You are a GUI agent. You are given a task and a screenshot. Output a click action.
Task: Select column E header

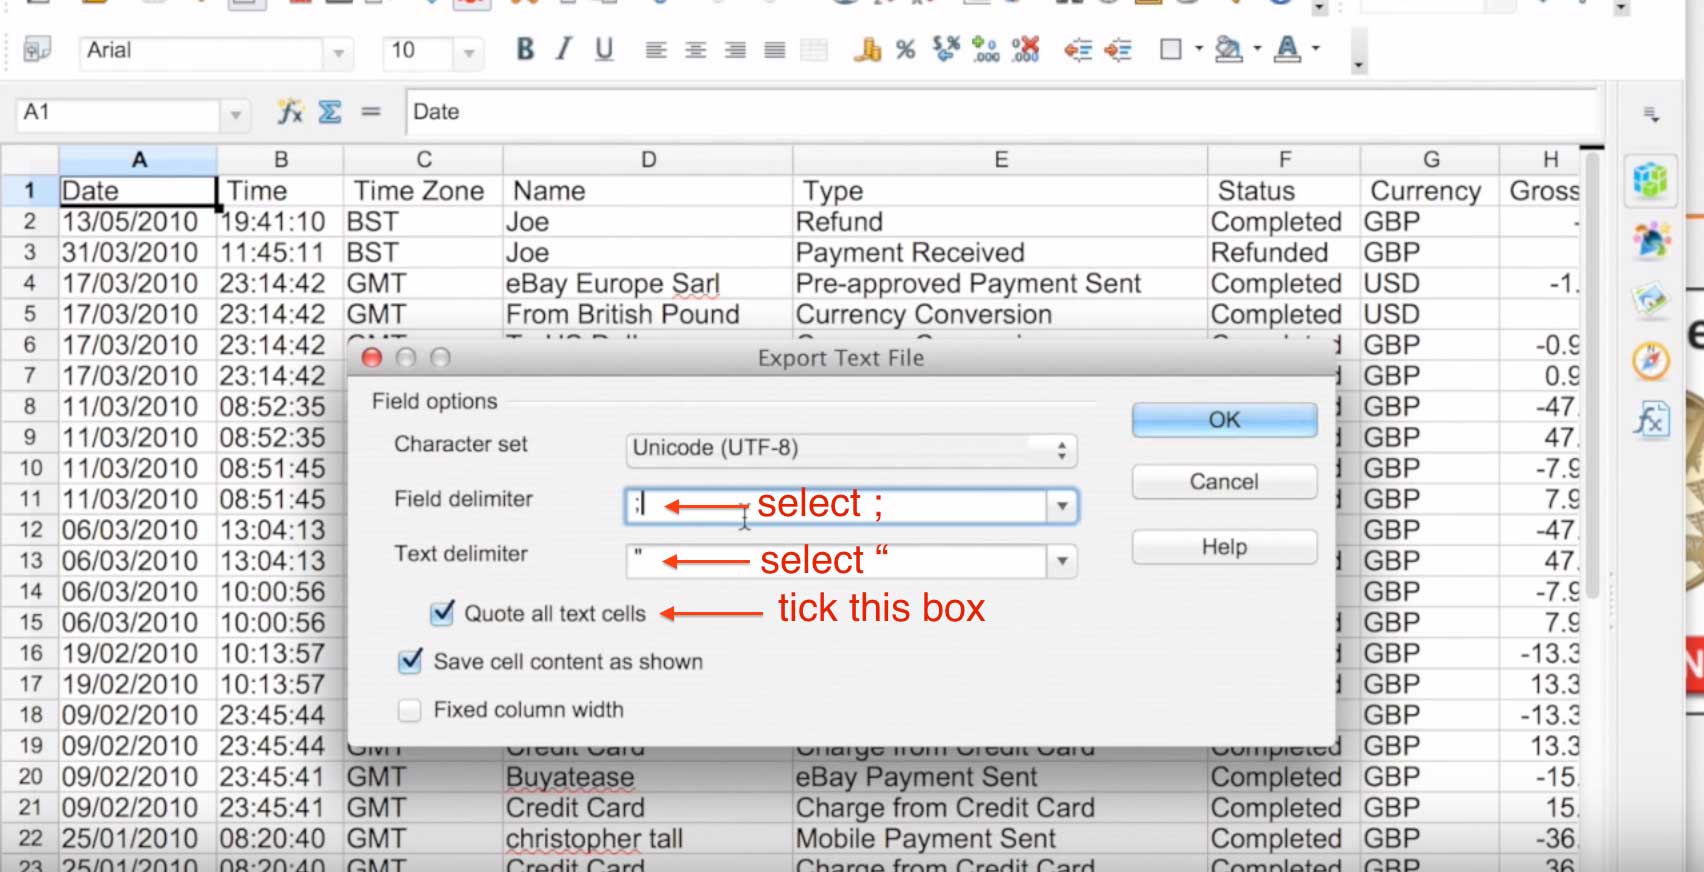click(x=1000, y=160)
